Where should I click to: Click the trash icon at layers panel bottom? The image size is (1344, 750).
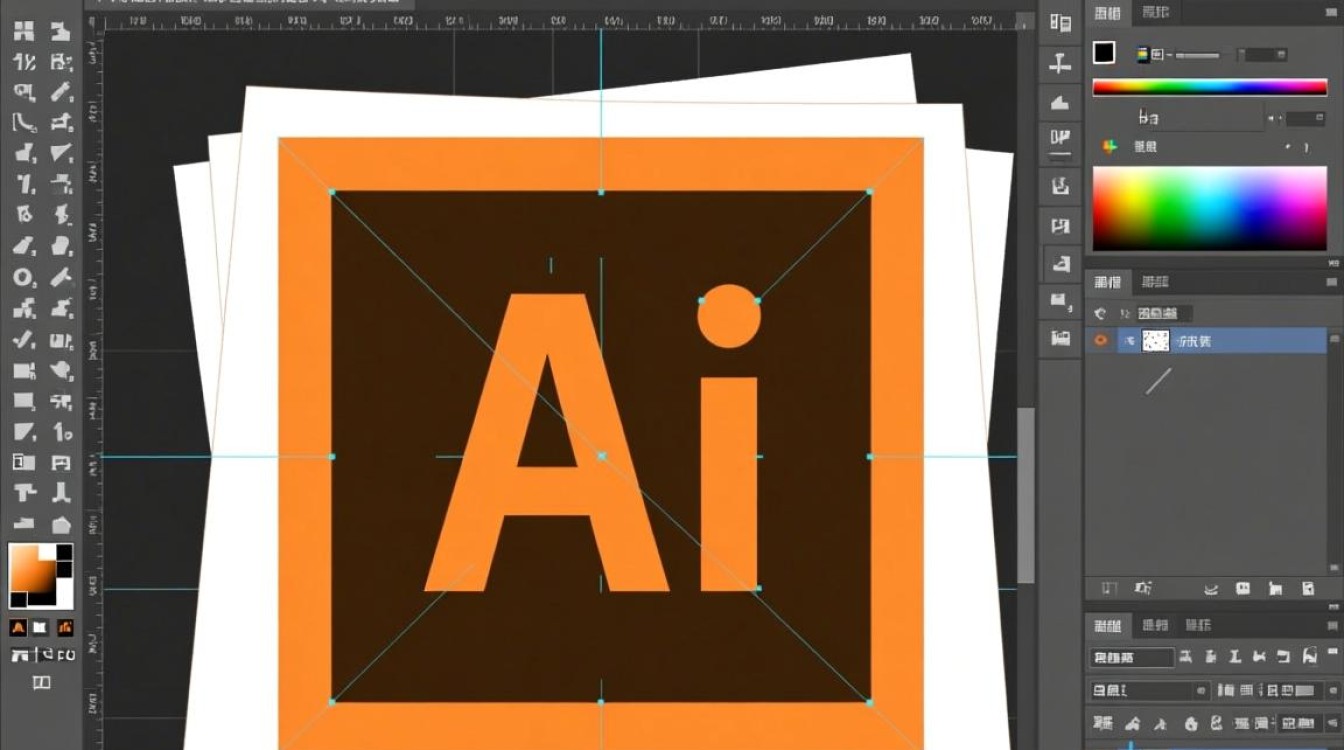tap(1307, 588)
